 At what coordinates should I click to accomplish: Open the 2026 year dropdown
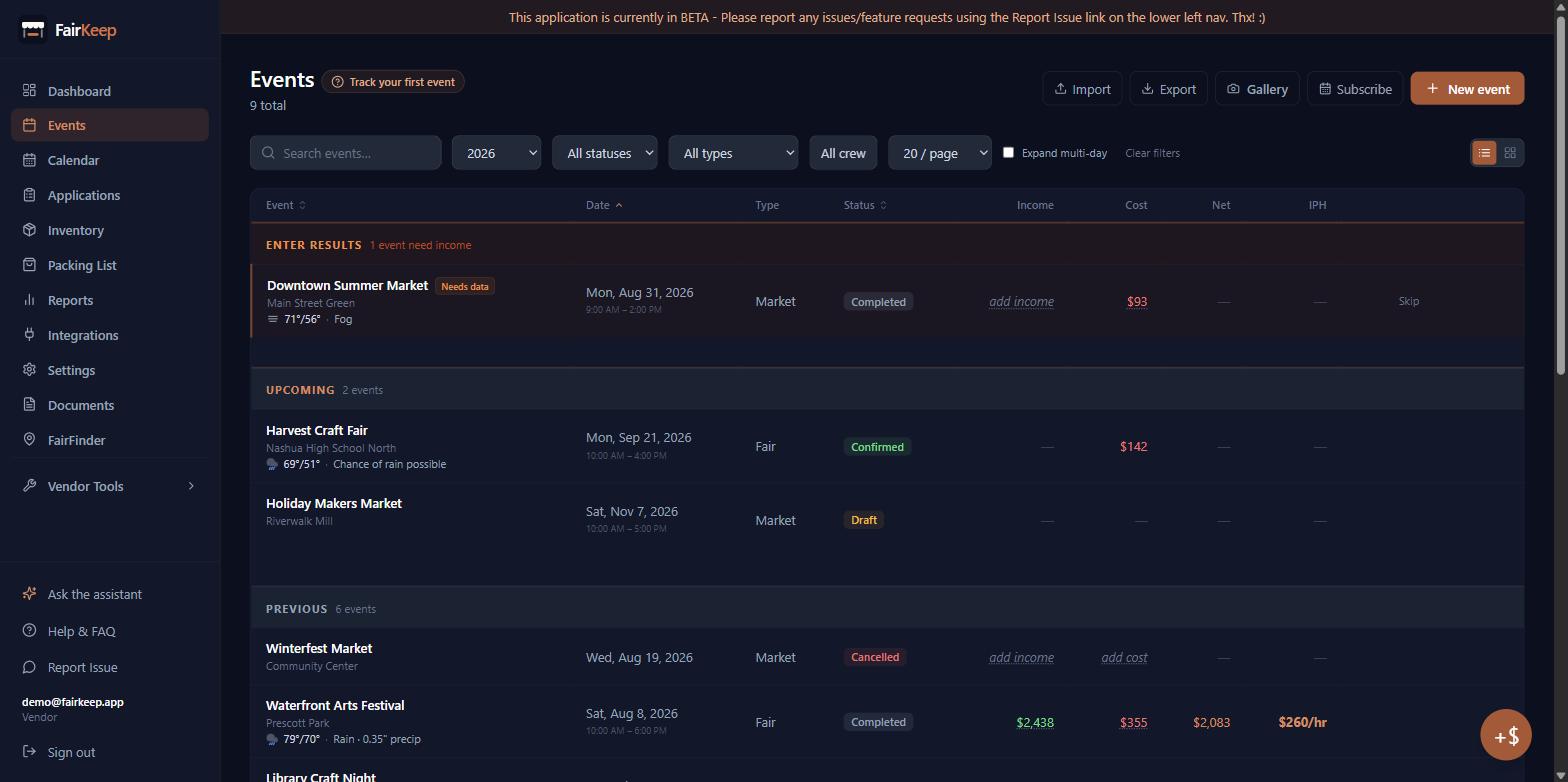click(496, 153)
